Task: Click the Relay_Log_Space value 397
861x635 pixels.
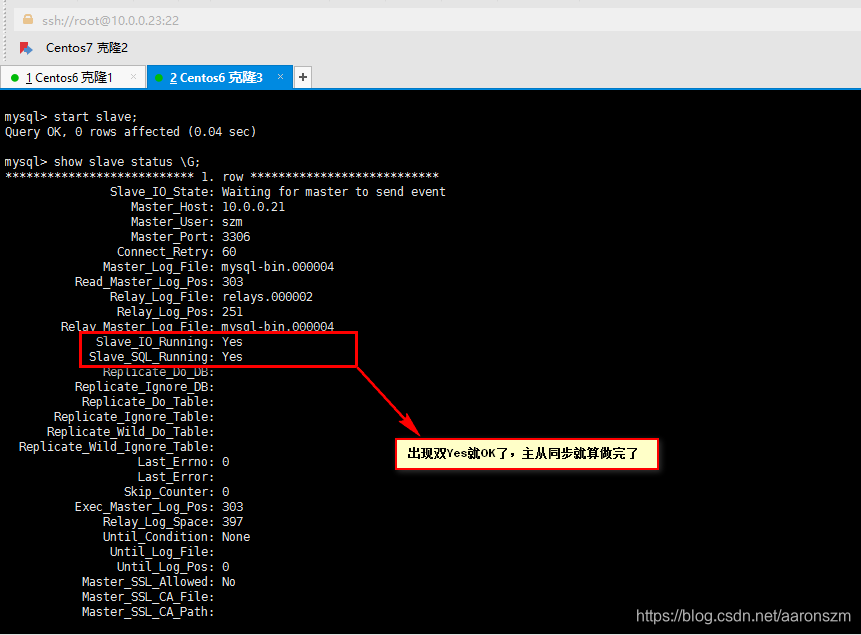Action: 232,521
